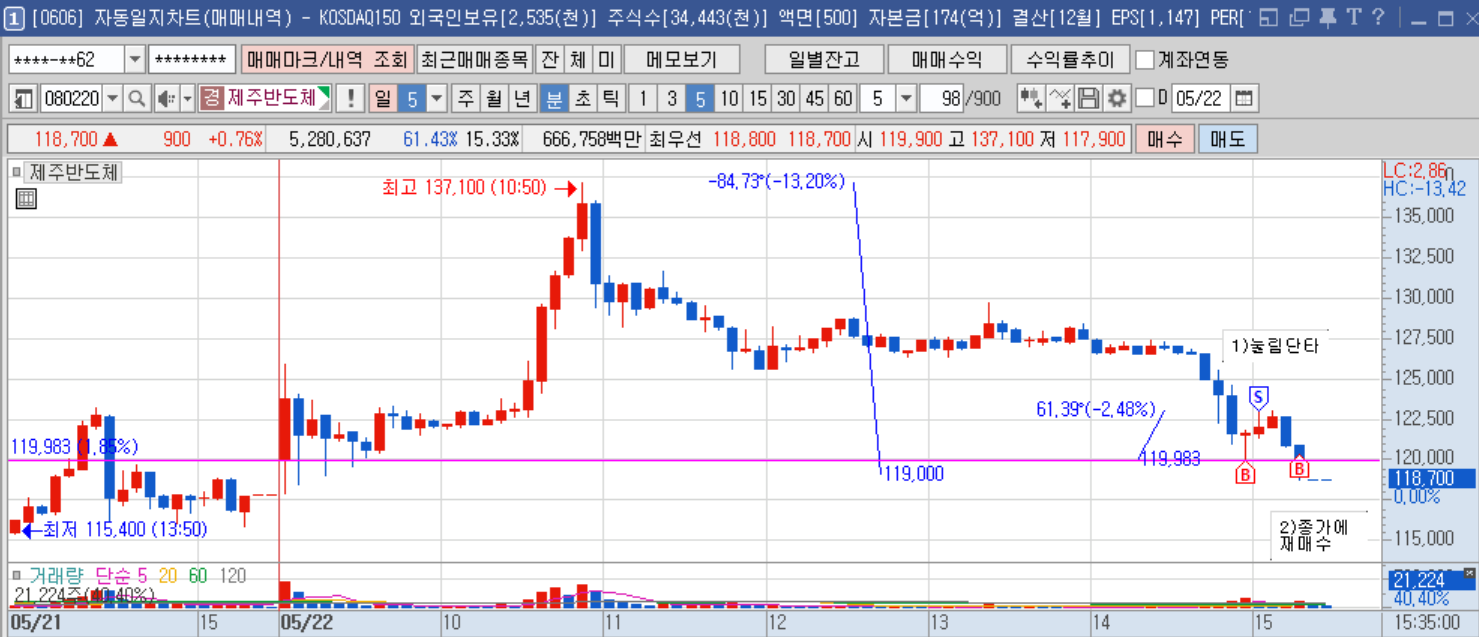Image resolution: width=1479 pixels, height=637 pixels.
Task: Open chart settings gear icon
Action: click(1117, 99)
